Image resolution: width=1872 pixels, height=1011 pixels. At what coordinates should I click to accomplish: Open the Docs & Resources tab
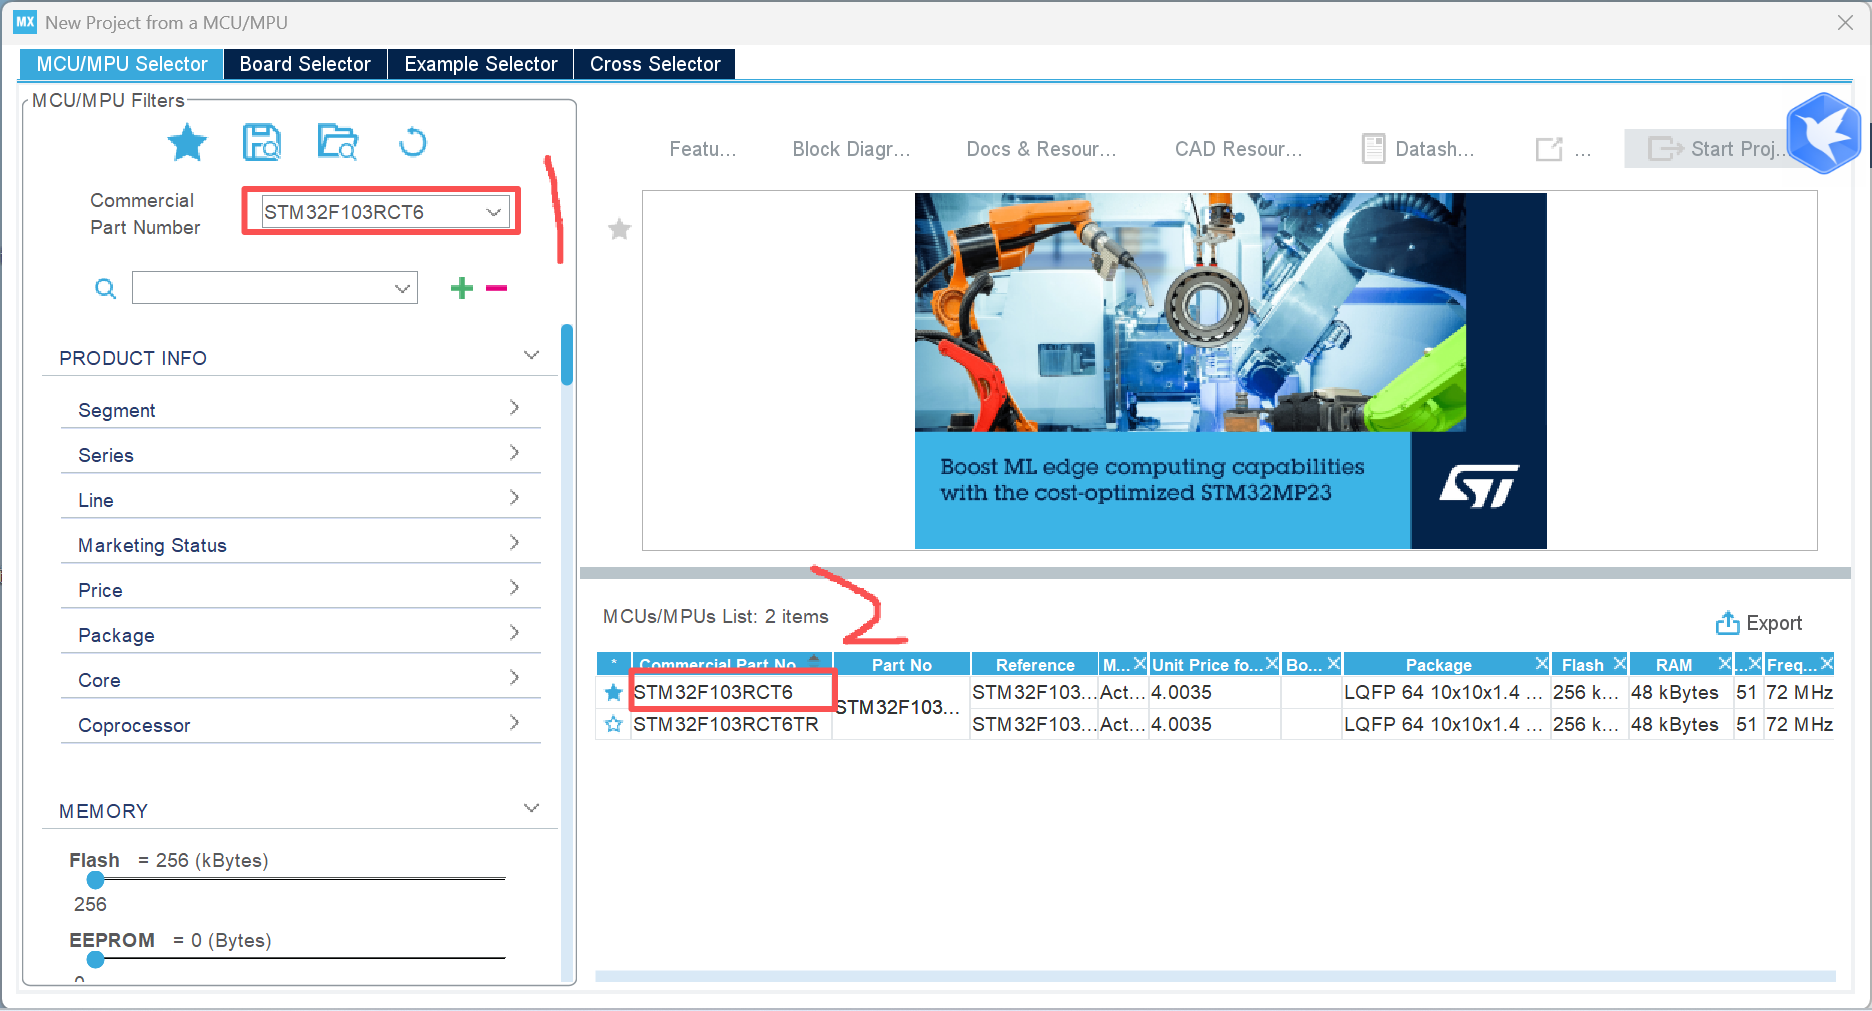point(1041,149)
